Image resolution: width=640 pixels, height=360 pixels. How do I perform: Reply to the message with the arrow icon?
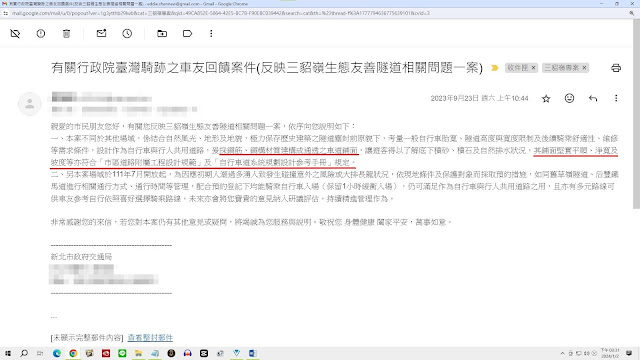593,98
